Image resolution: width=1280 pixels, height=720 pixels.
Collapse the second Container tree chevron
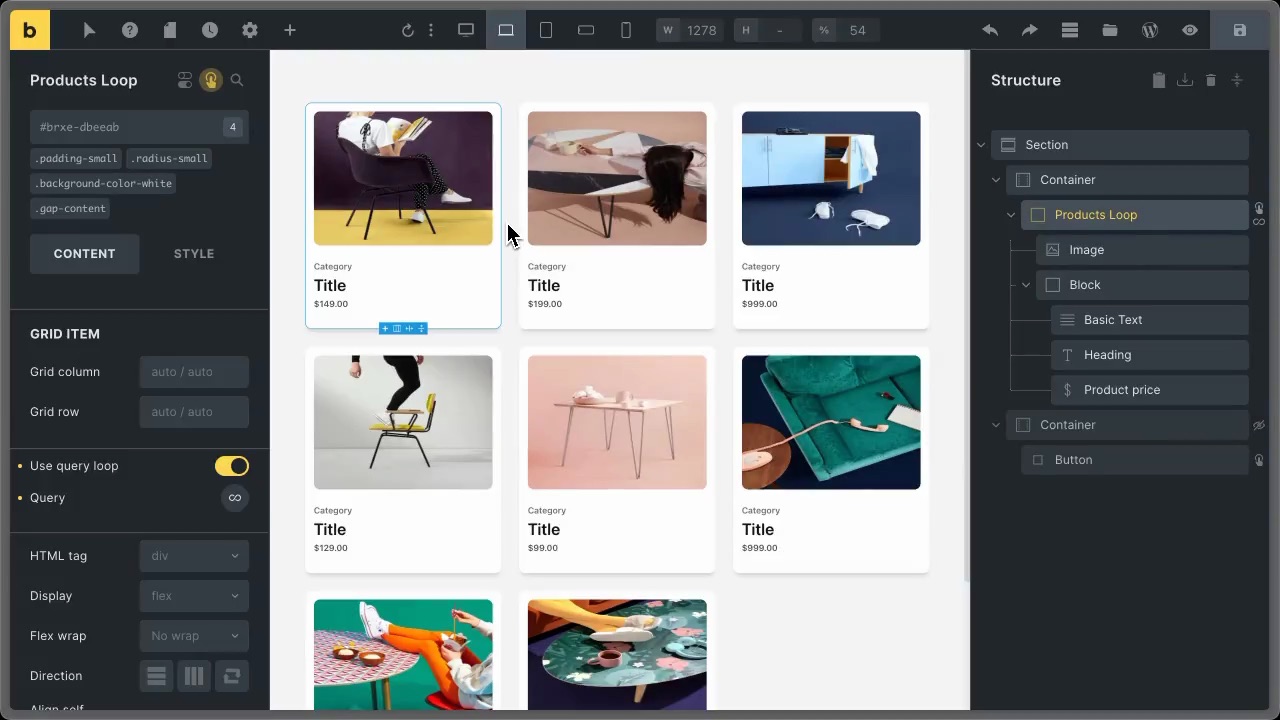click(996, 425)
